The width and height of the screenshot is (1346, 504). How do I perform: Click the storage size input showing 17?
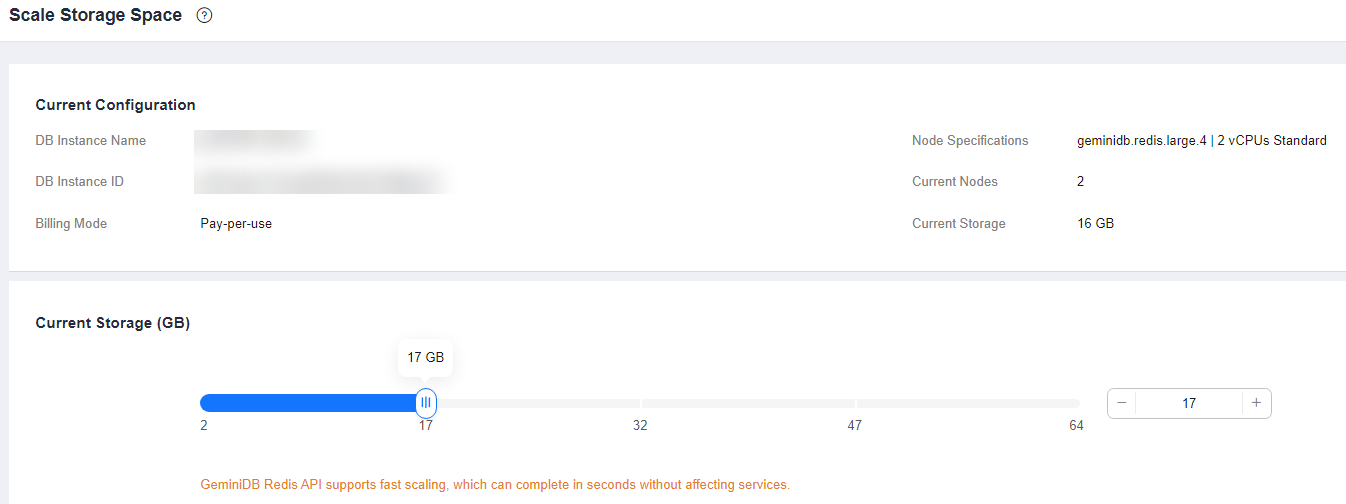pyautogui.click(x=1189, y=403)
